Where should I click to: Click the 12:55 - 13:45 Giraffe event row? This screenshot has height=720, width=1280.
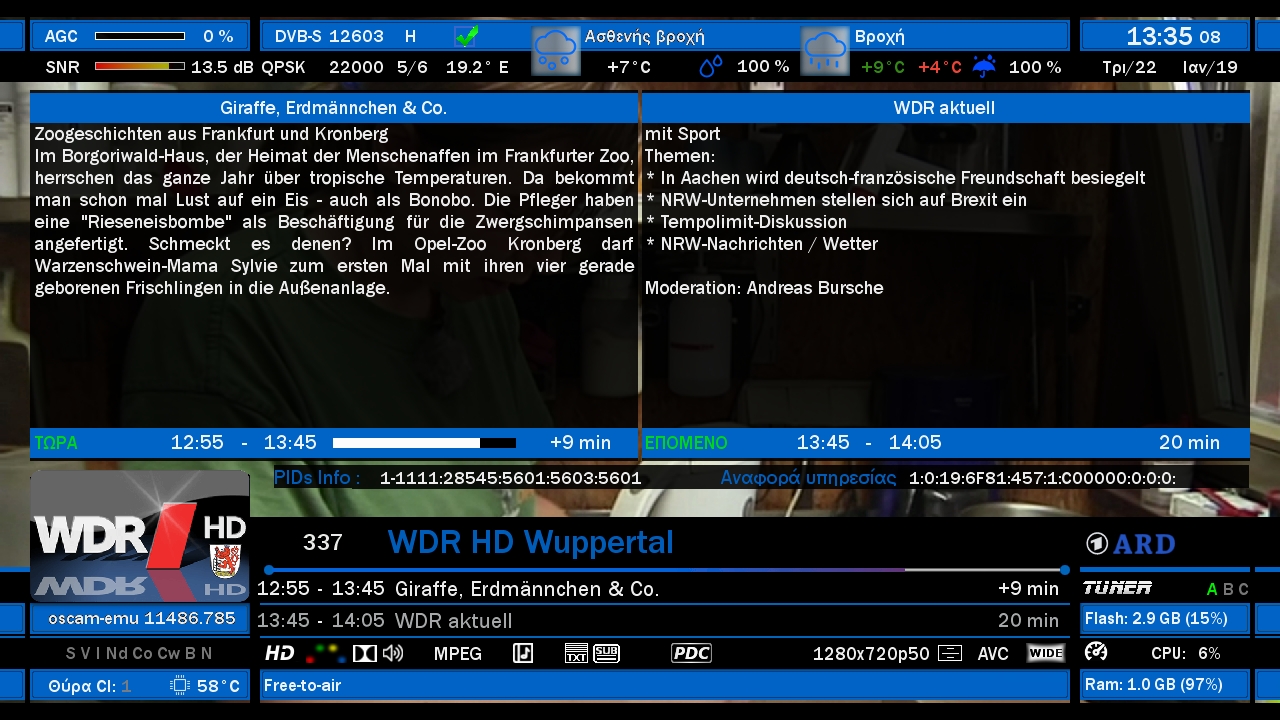click(x=658, y=589)
